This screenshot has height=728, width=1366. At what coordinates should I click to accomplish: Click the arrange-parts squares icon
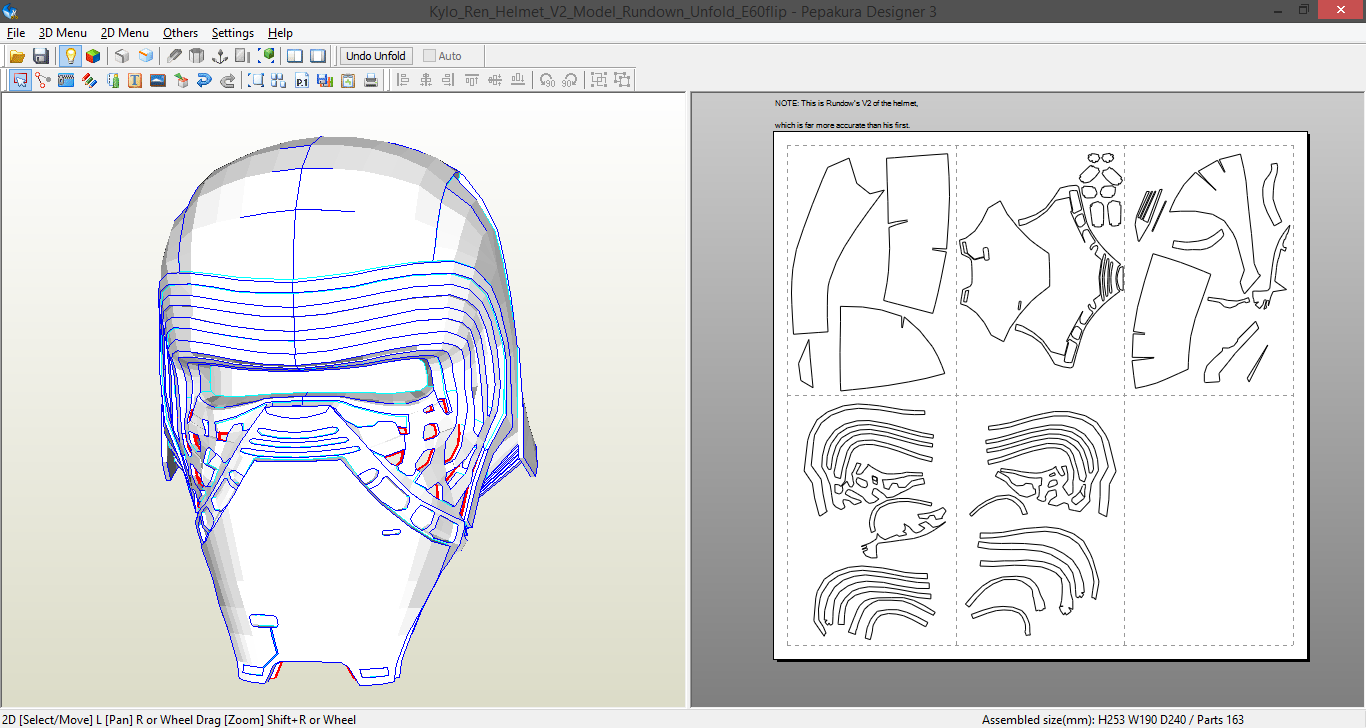tap(279, 80)
